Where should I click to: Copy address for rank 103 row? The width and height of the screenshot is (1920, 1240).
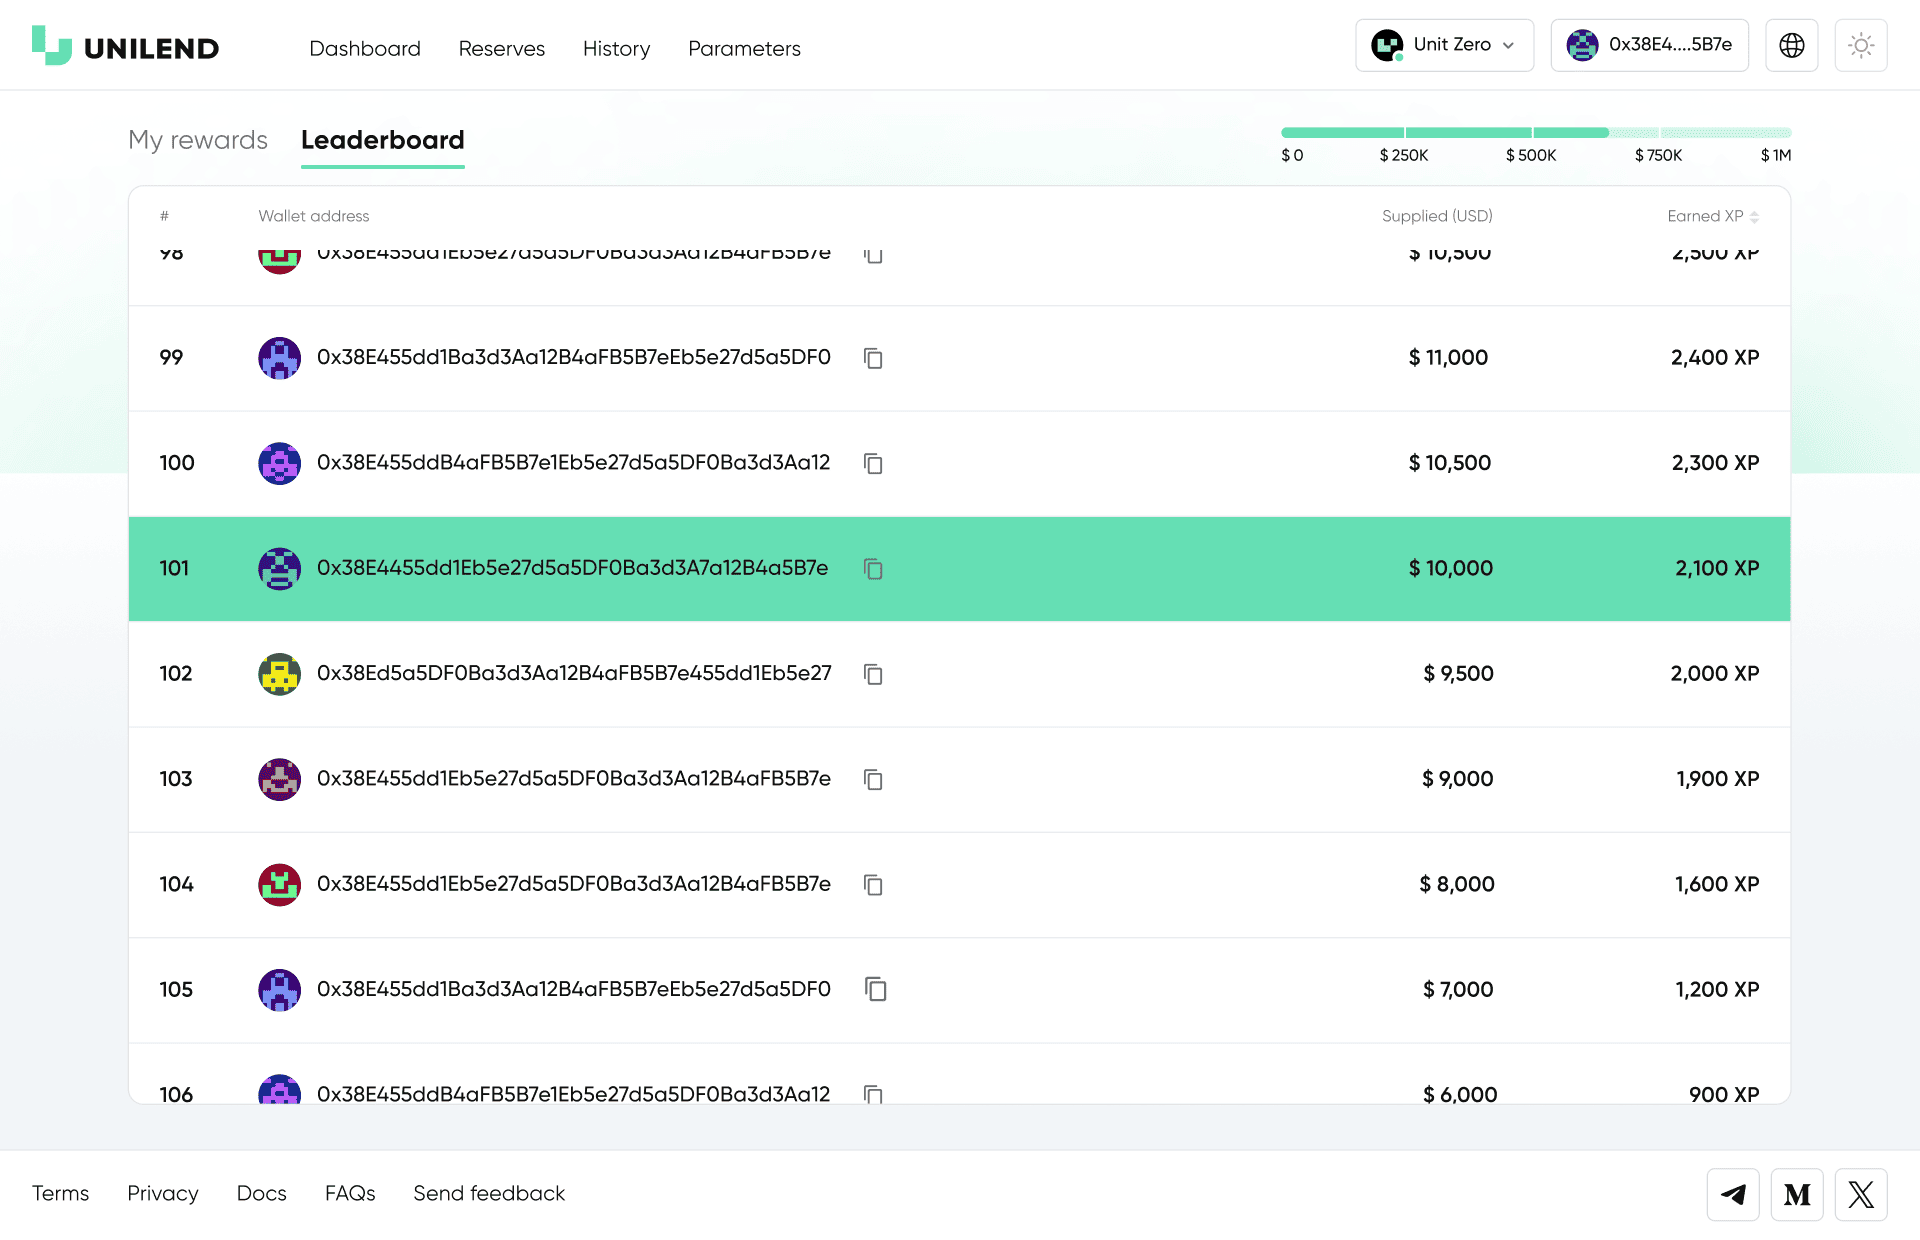click(x=873, y=779)
